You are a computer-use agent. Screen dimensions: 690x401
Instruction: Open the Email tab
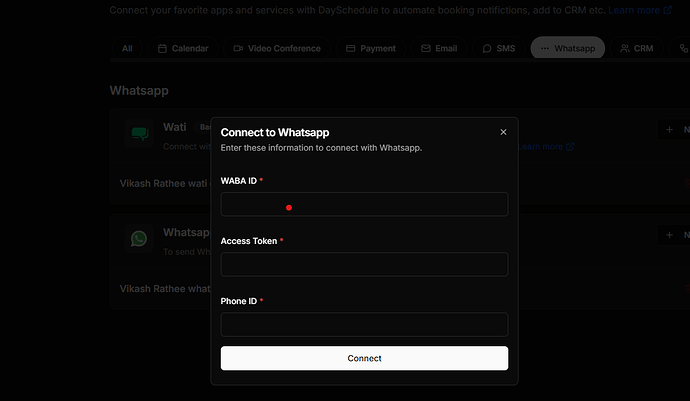[x=439, y=48]
